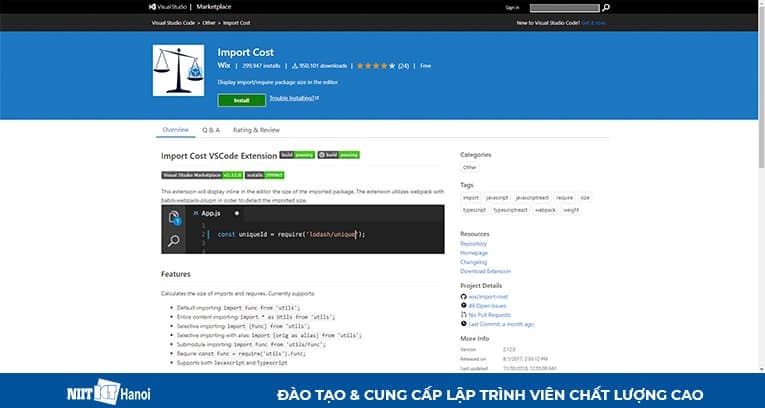Open the No Pull Requests link
This screenshot has width=765, height=408.
(489, 315)
